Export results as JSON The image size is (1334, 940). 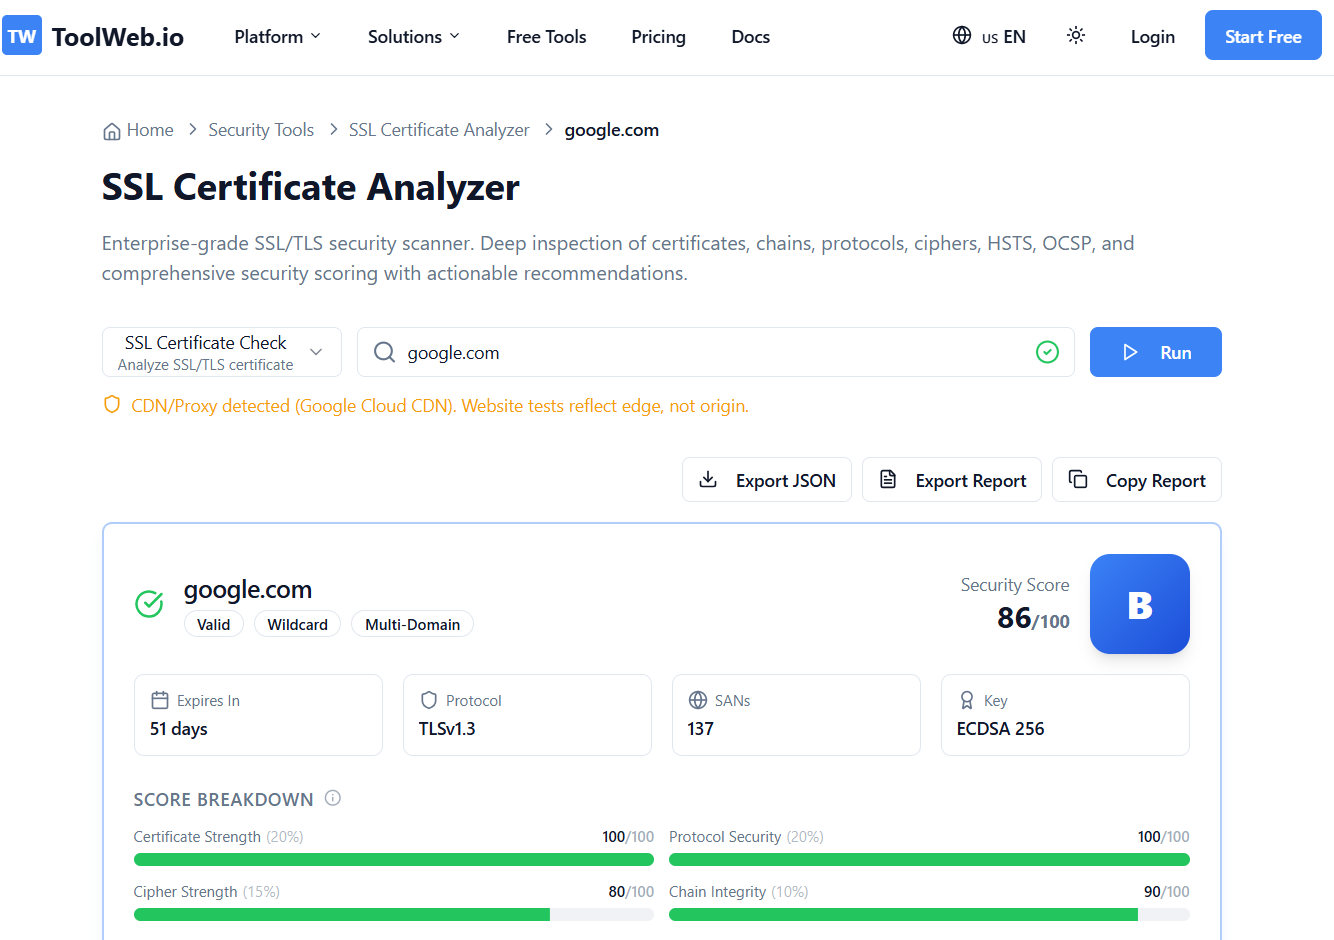[767, 480]
